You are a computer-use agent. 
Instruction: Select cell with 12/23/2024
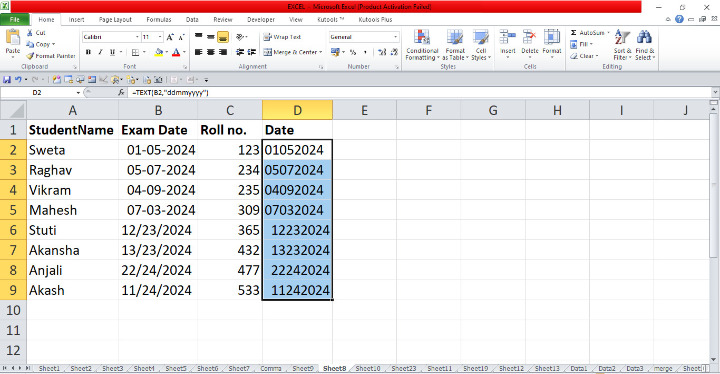[158, 230]
